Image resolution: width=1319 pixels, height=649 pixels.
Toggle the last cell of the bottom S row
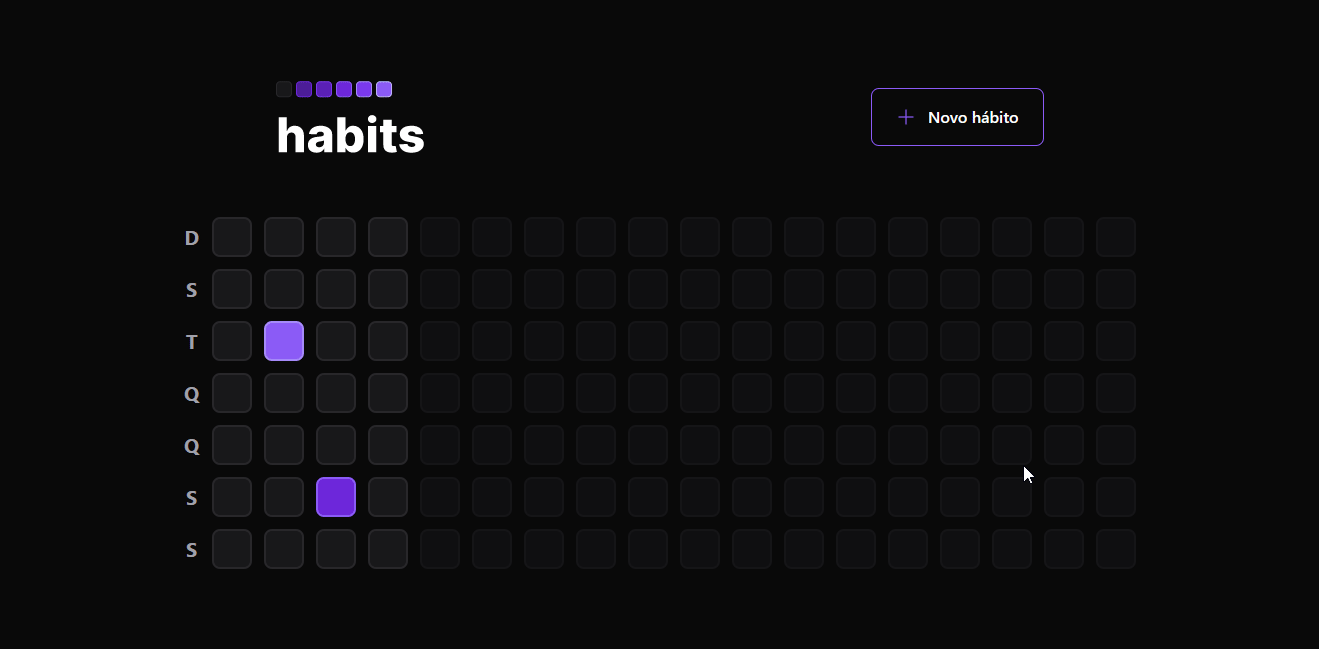click(1116, 549)
